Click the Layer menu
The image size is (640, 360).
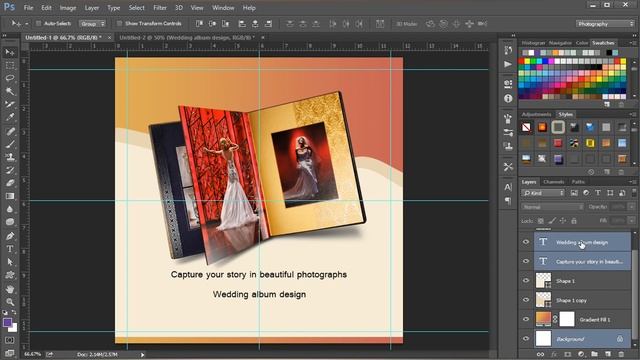pyautogui.click(x=91, y=8)
